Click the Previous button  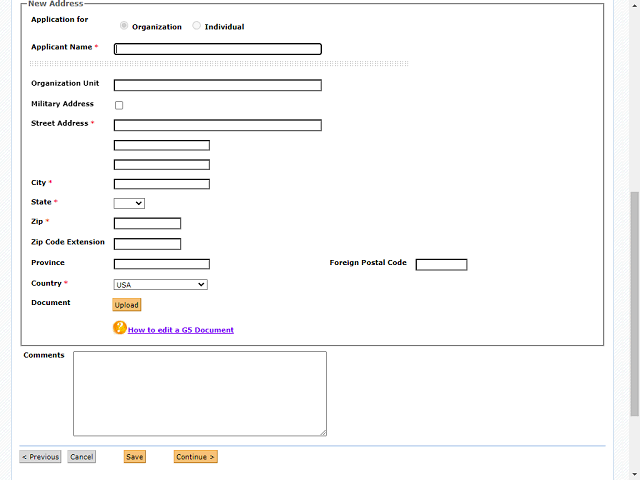tap(40, 457)
